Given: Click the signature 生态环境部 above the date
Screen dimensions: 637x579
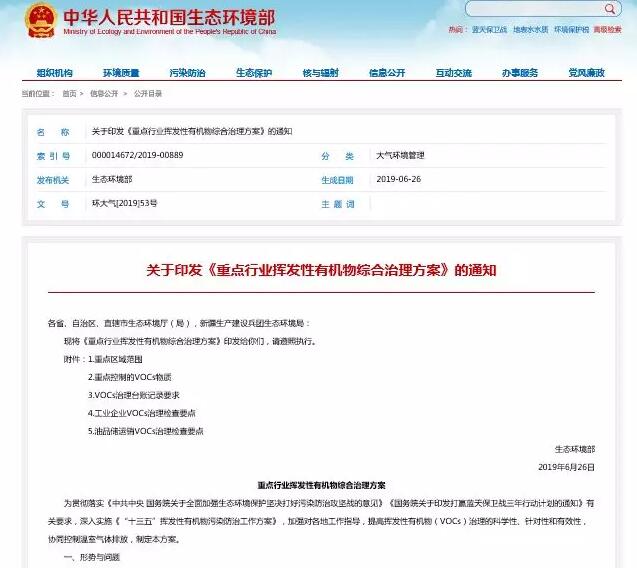Looking at the screenshot, I should tap(575, 449).
